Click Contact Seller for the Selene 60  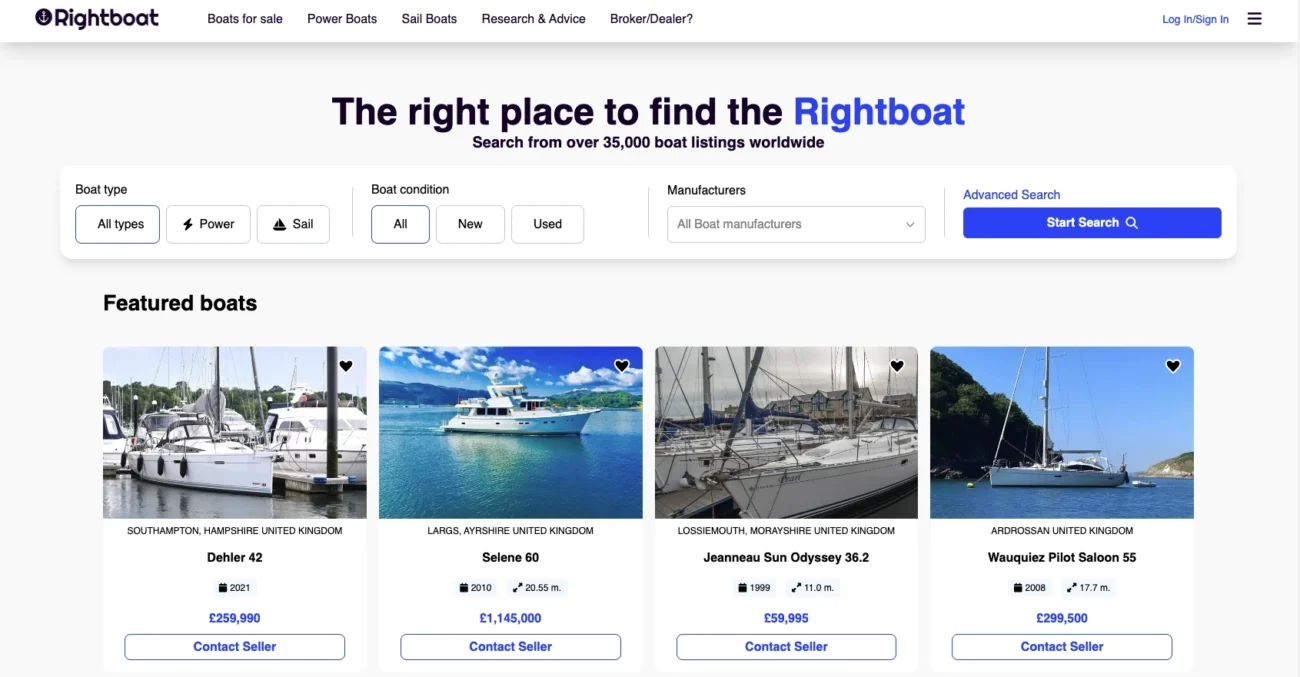click(510, 647)
